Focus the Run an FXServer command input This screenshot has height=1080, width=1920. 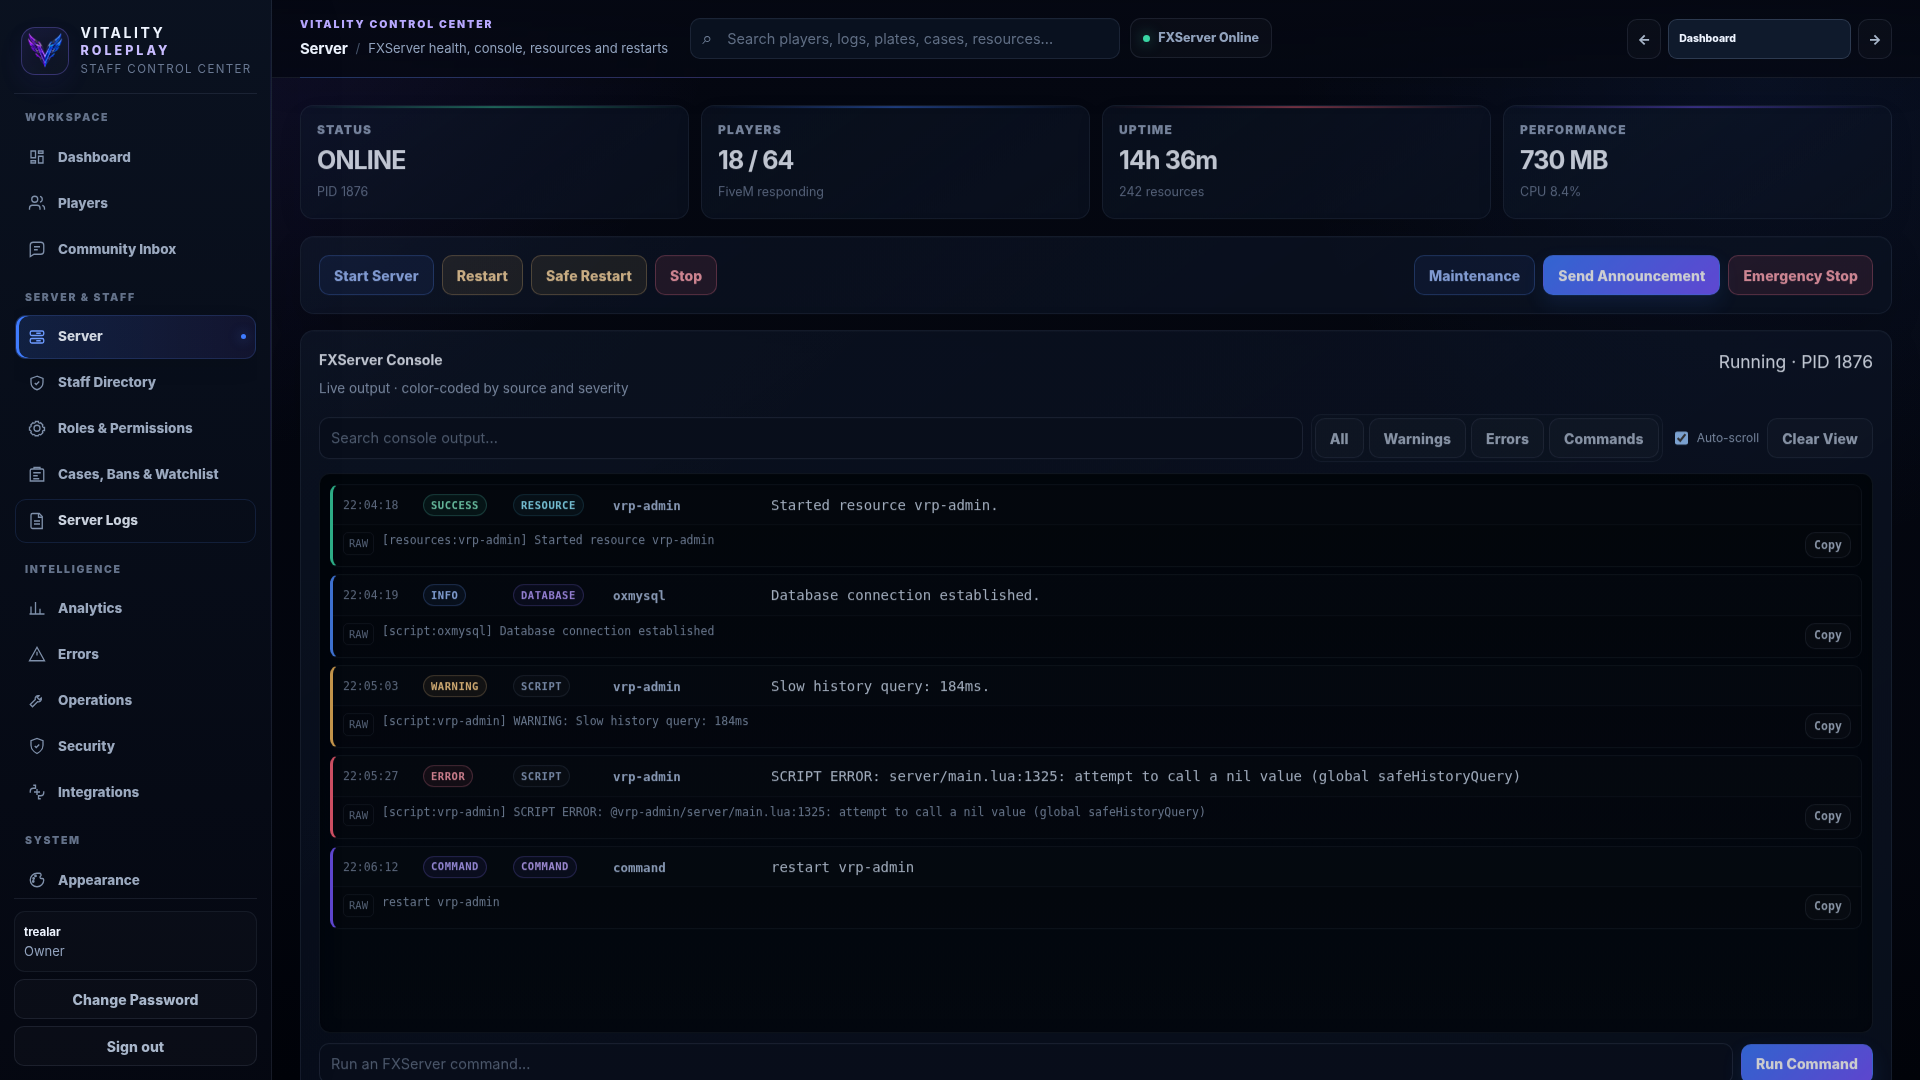(x=1025, y=1063)
